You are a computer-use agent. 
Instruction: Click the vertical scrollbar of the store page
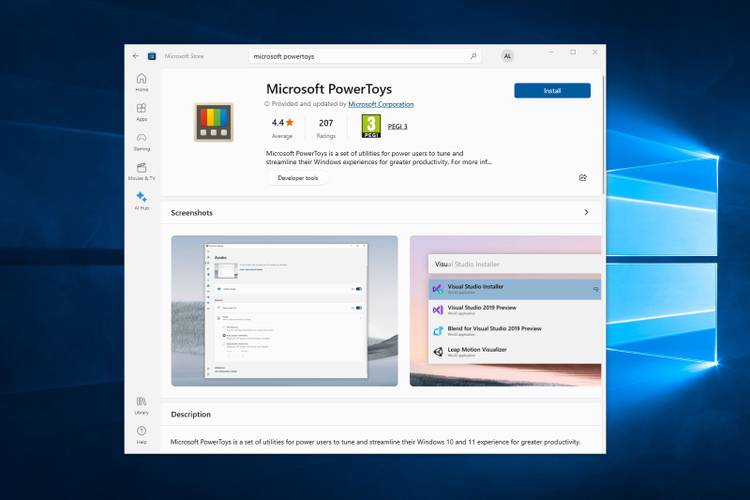pyautogui.click(x=603, y=135)
